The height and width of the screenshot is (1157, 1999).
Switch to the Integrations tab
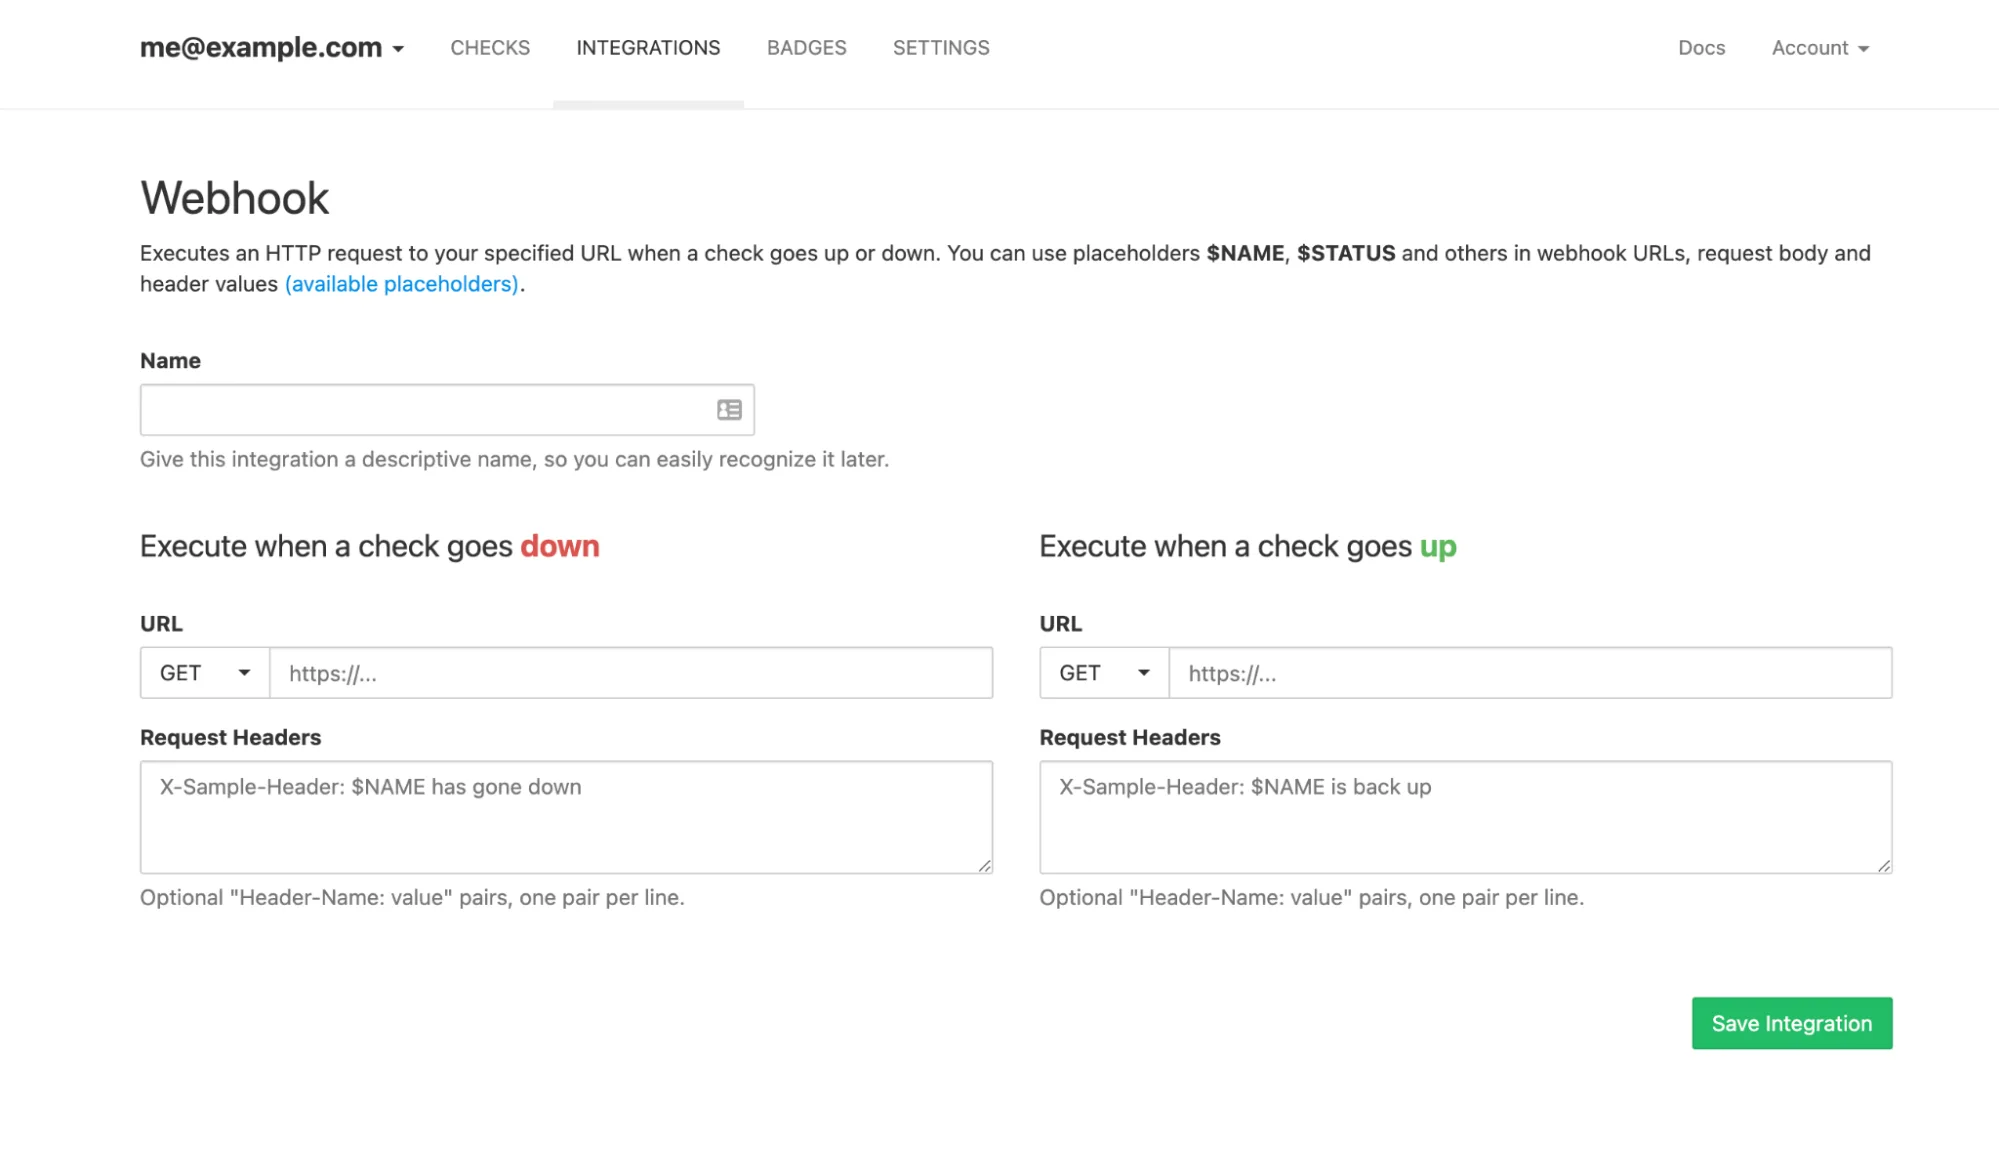(648, 48)
